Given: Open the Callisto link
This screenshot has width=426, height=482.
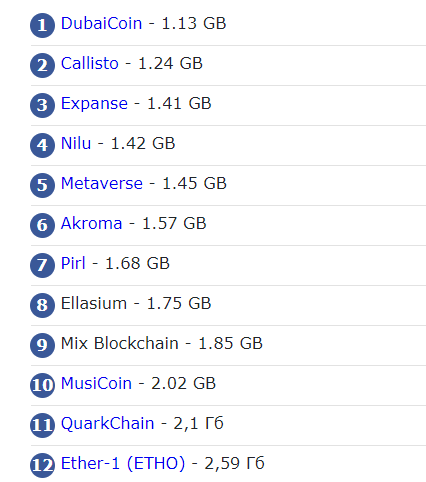Looking at the screenshot, I should pyautogui.click(x=90, y=63).
